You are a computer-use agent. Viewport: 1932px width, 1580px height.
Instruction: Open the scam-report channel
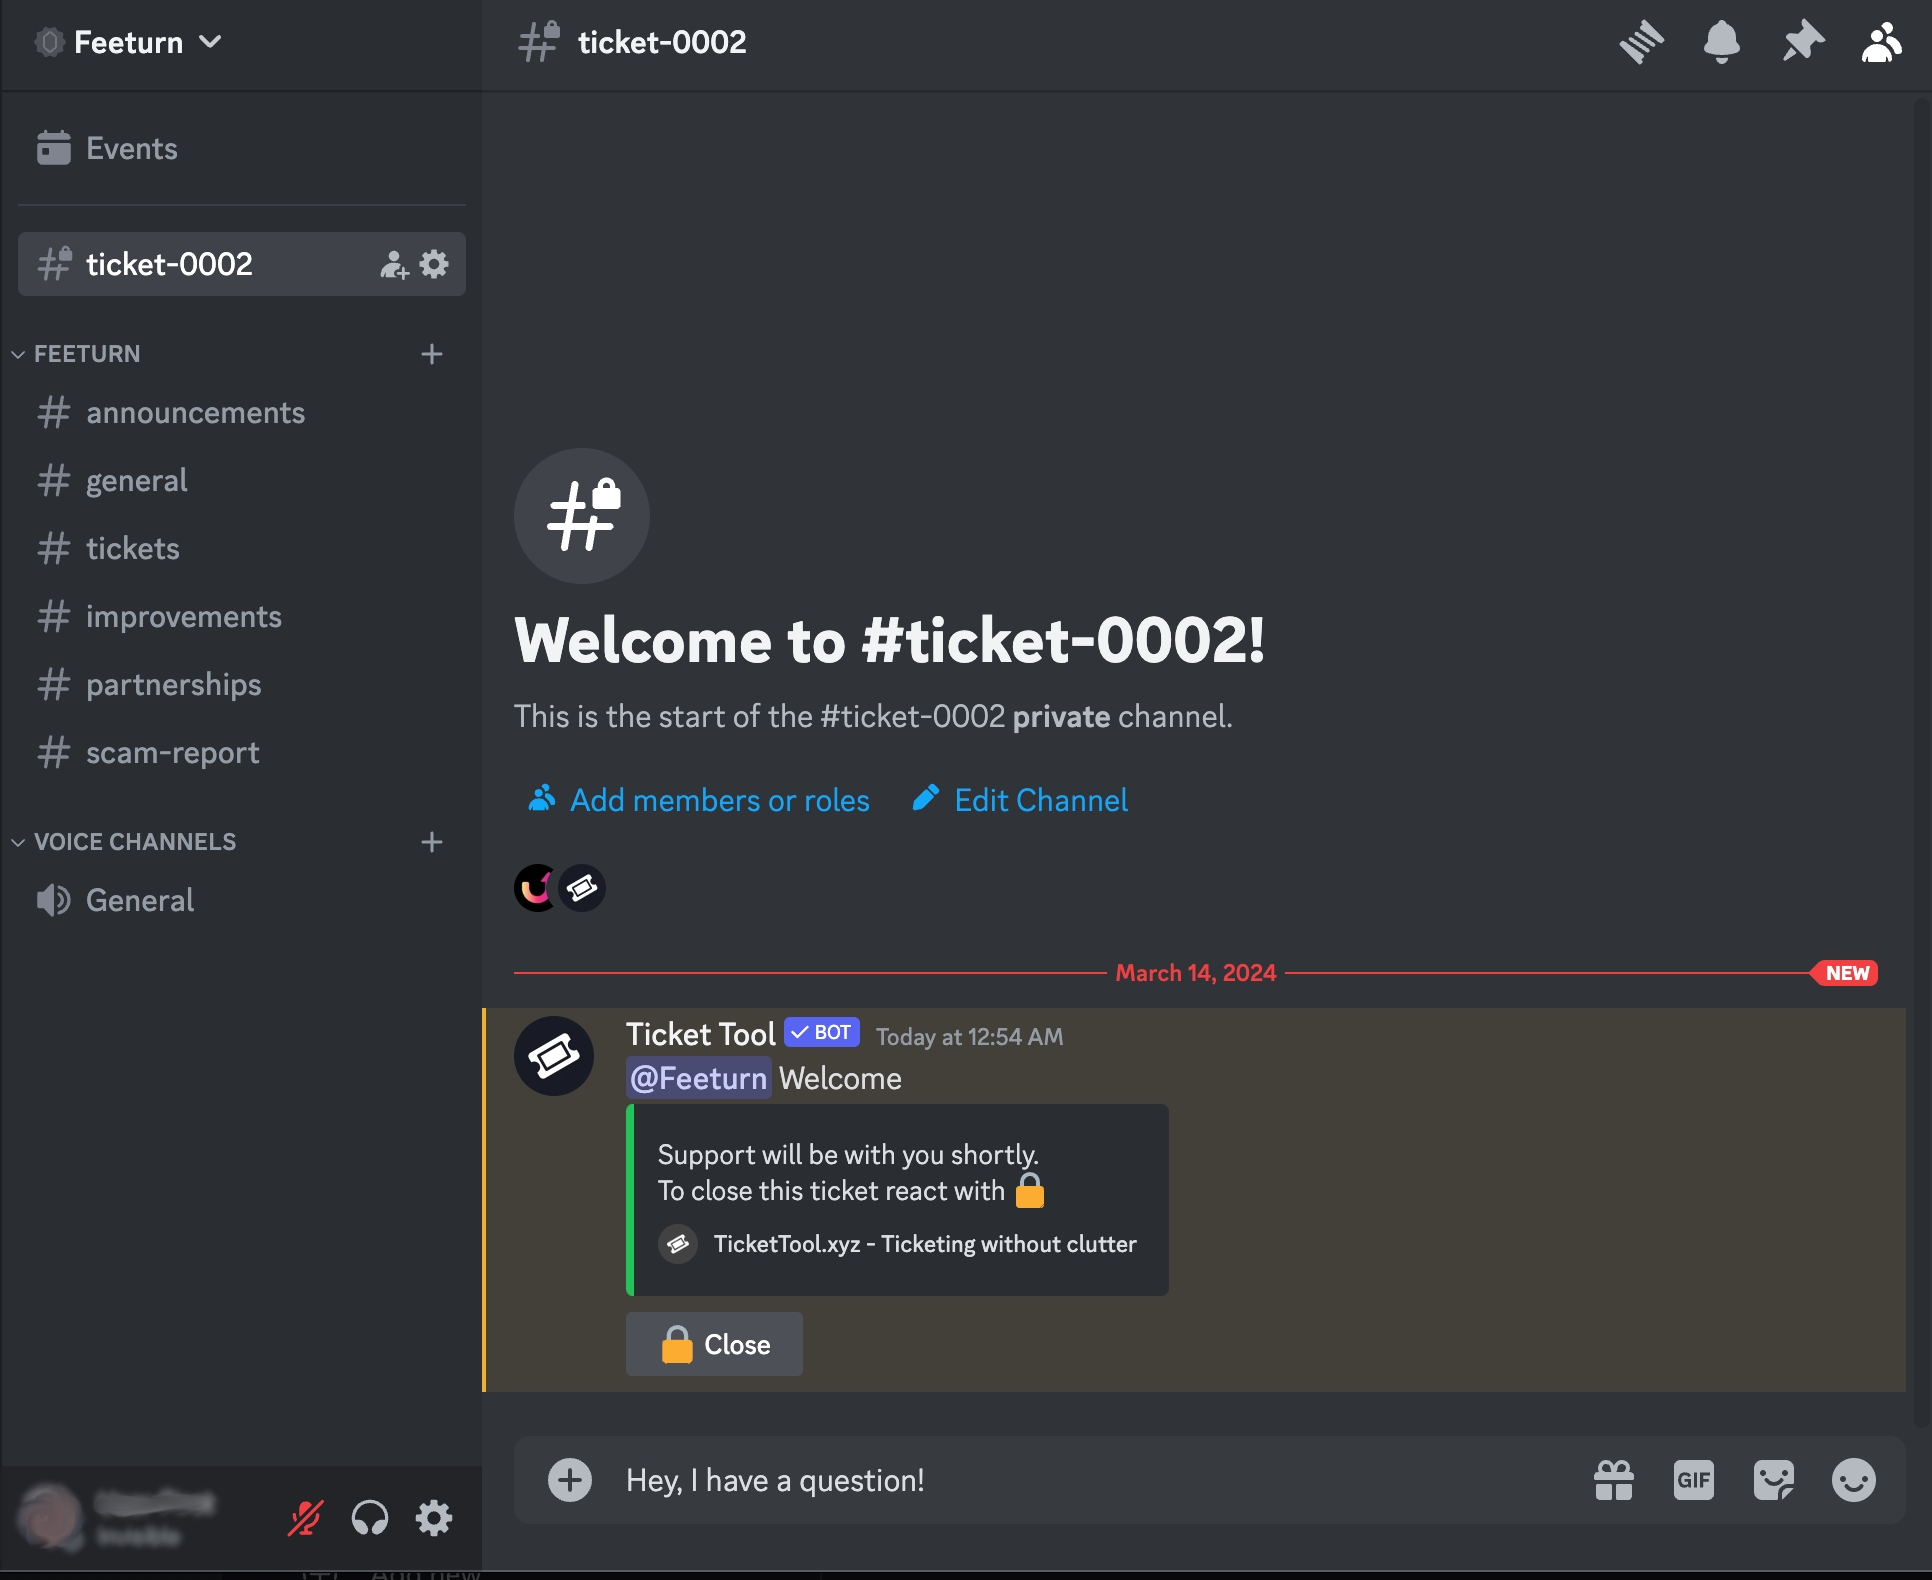click(172, 753)
